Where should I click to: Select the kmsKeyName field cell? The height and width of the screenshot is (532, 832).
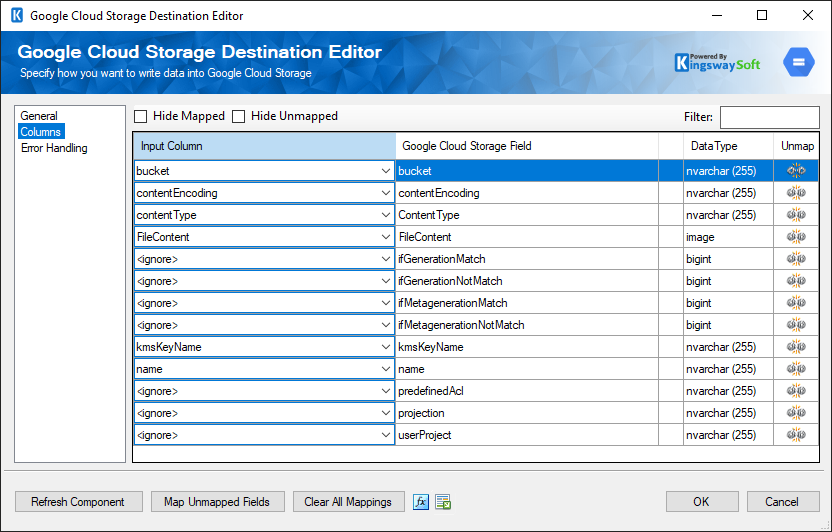[x=527, y=347]
